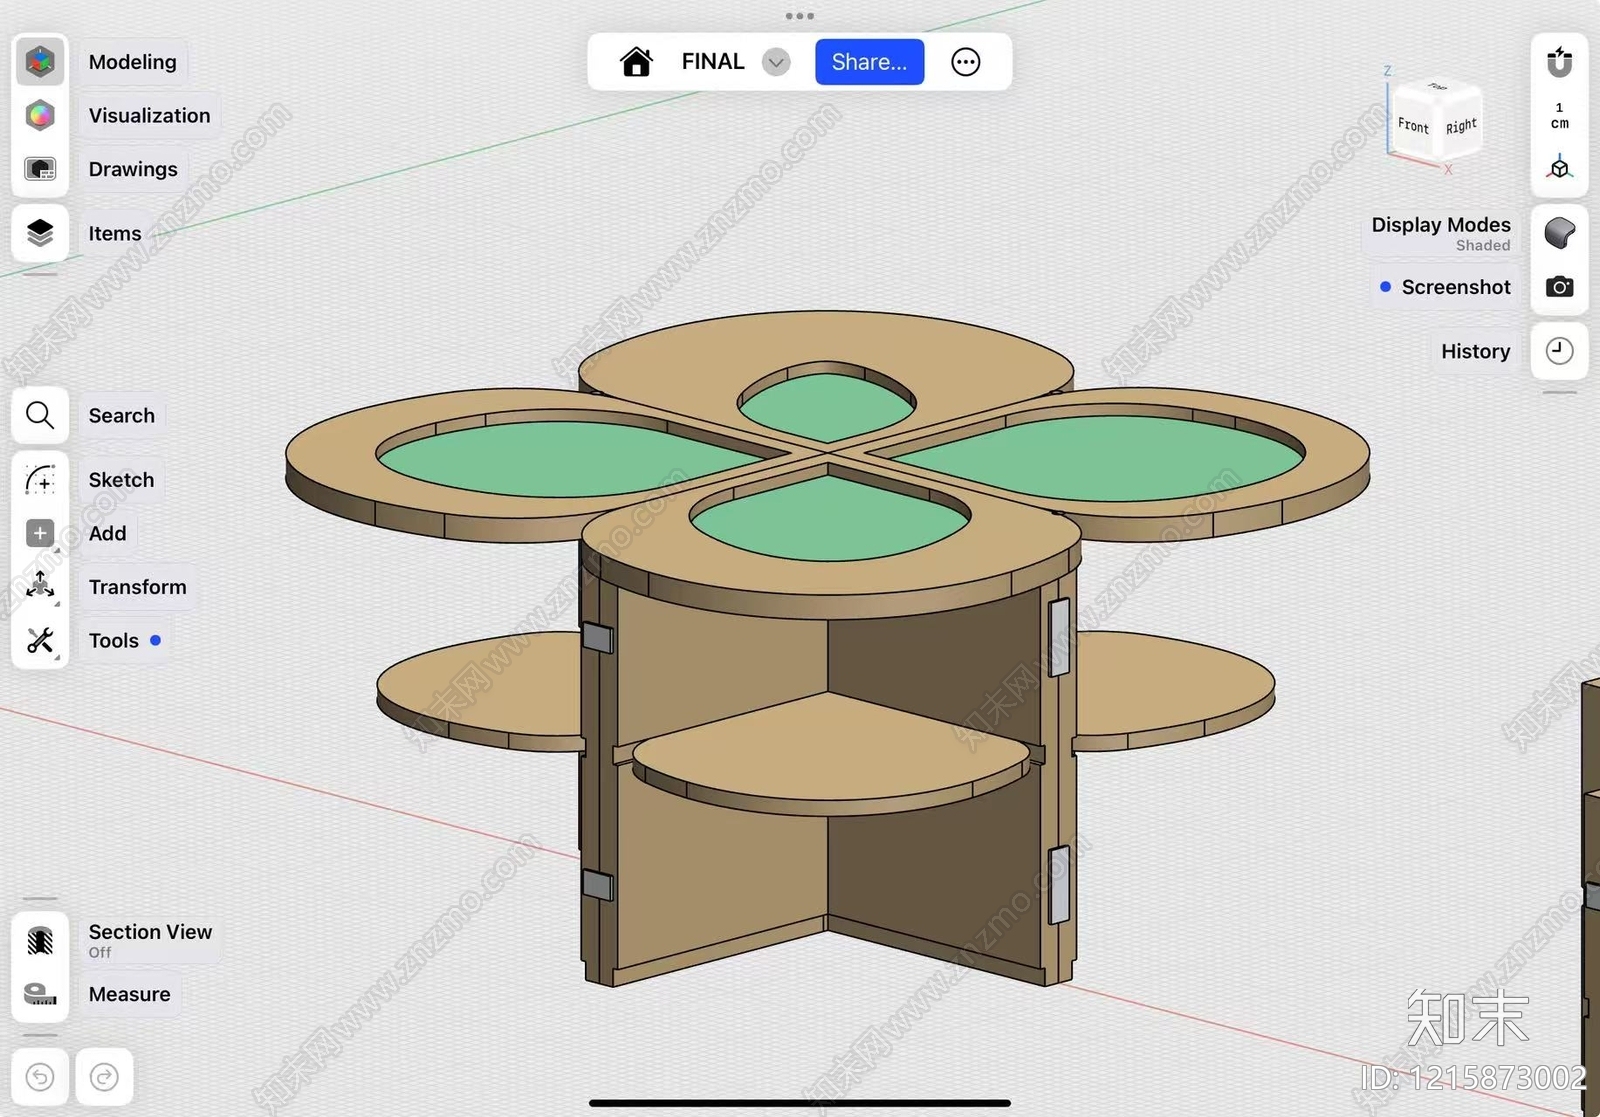Take a screenshot with camera icon
The width and height of the screenshot is (1600, 1117).
pyautogui.click(x=1559, y=287)
